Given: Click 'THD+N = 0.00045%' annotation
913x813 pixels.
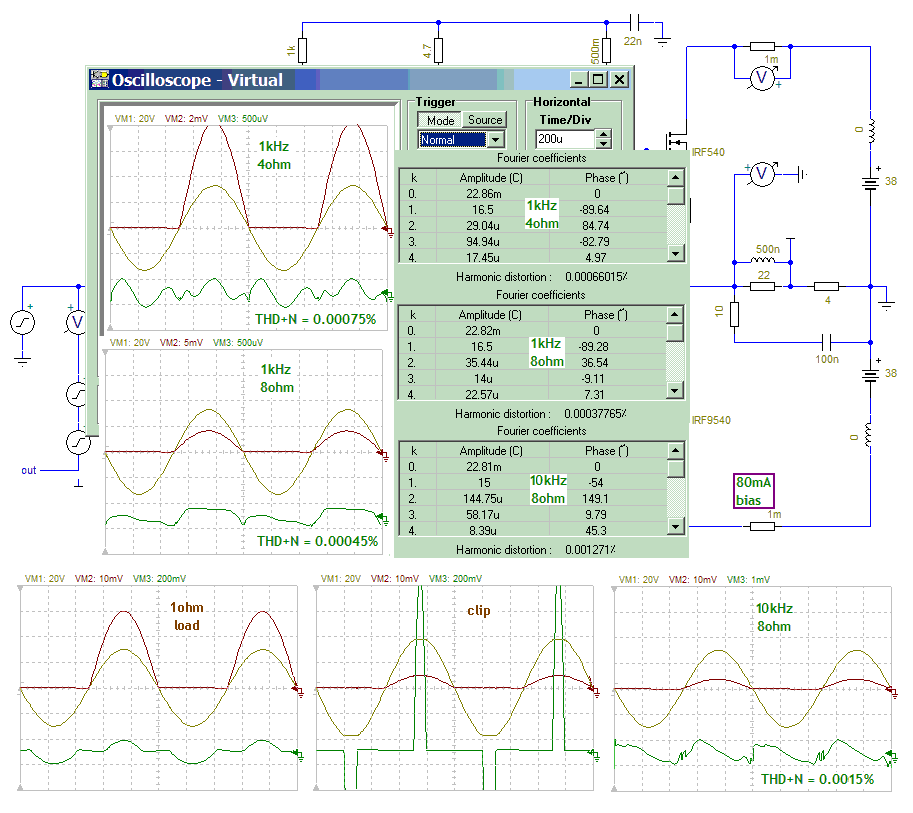Looking at the screenshot, I should tap(317, 541).
